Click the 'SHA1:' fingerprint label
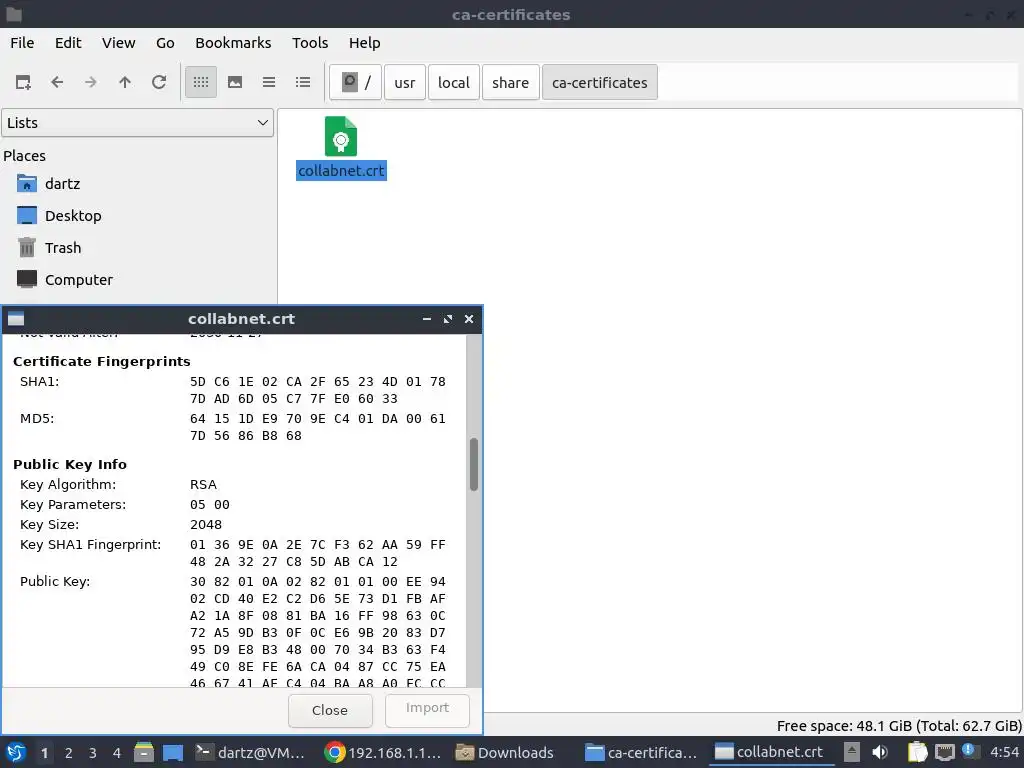 click(39, 381)
